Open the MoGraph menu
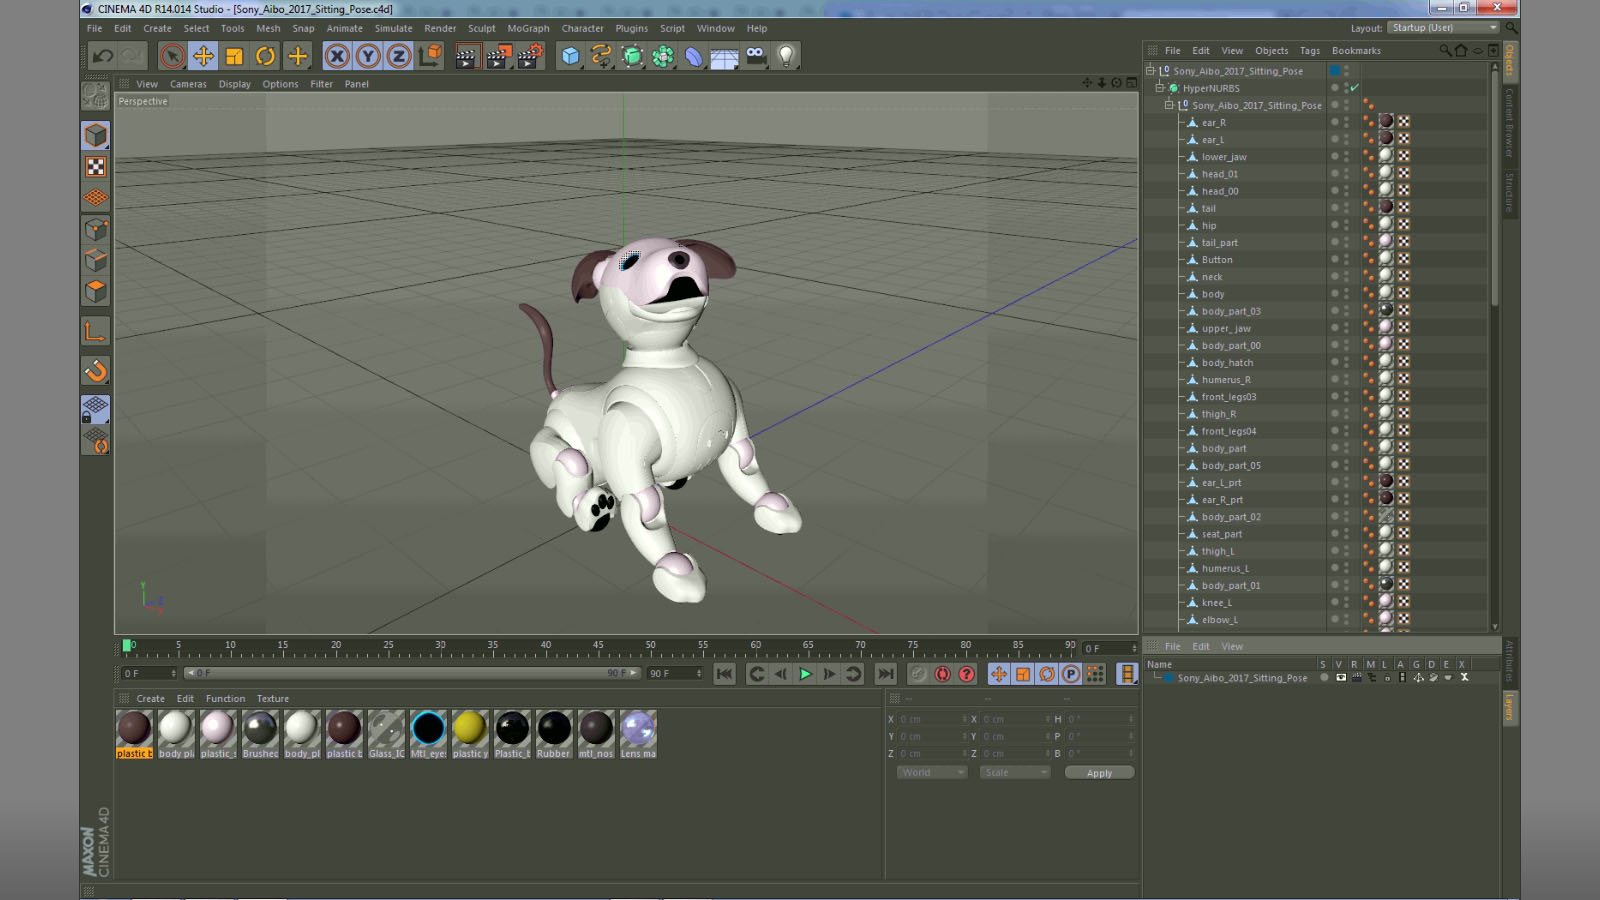Viewport: 1600px width, 900px height. point(528,28)
